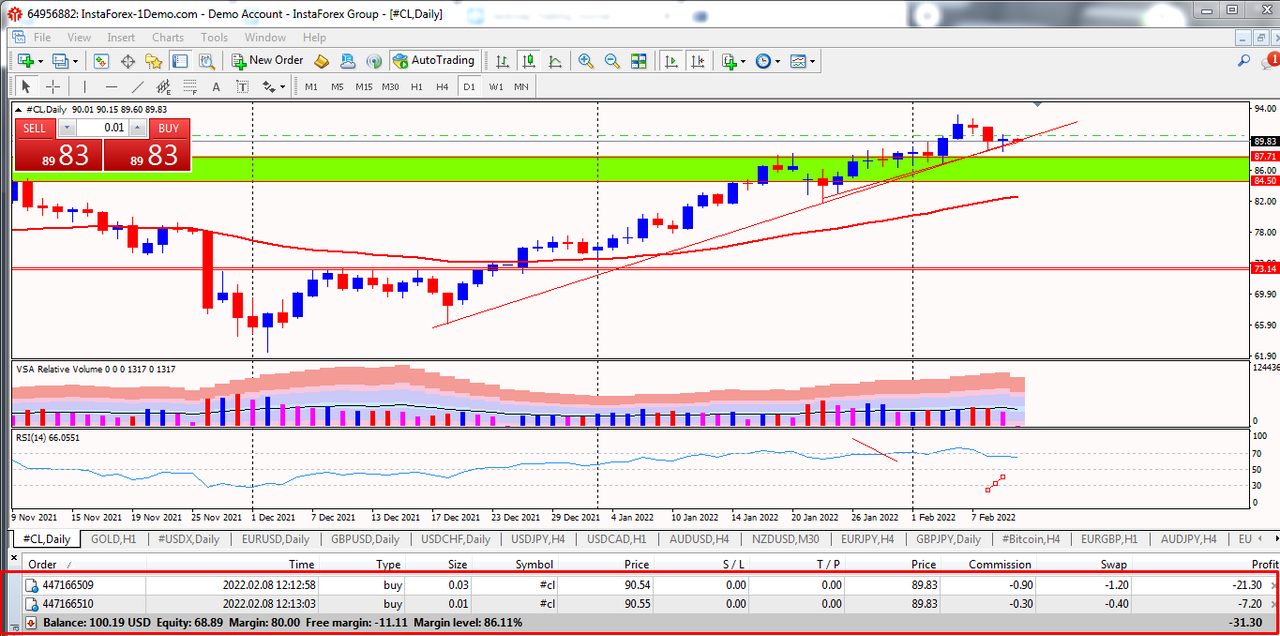1280x636 pixels.
Task: Toggle the chart shift button
Action: (696, 61)
